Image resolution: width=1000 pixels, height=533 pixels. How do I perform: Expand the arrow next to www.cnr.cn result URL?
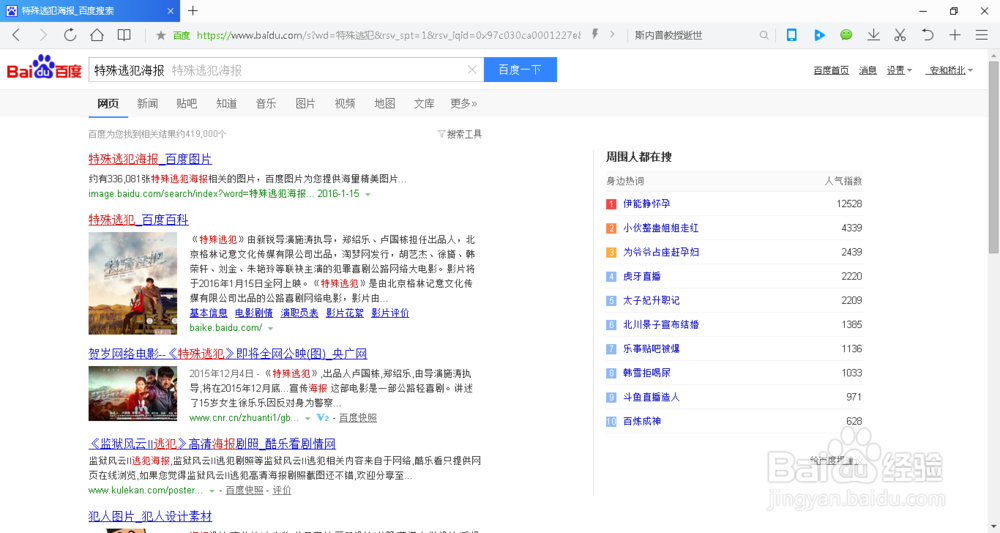(308, 418)
